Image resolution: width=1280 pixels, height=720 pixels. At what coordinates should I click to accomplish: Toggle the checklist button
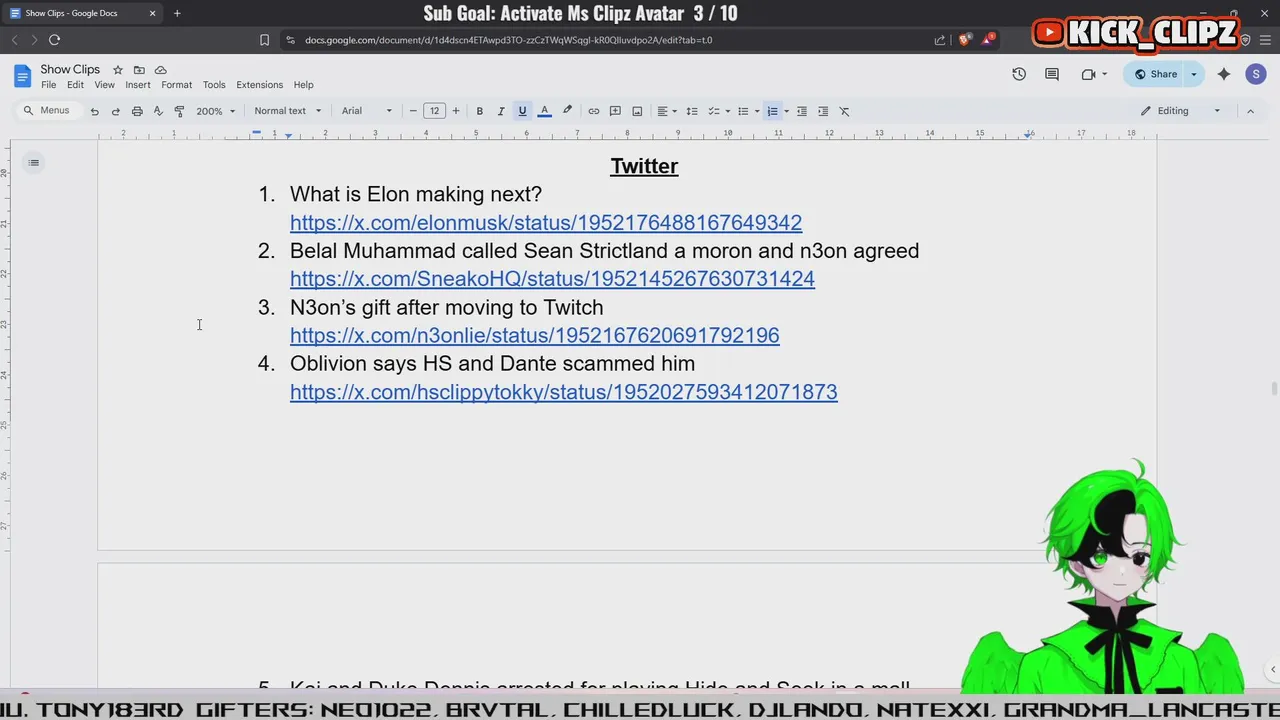tap(714, 111)
